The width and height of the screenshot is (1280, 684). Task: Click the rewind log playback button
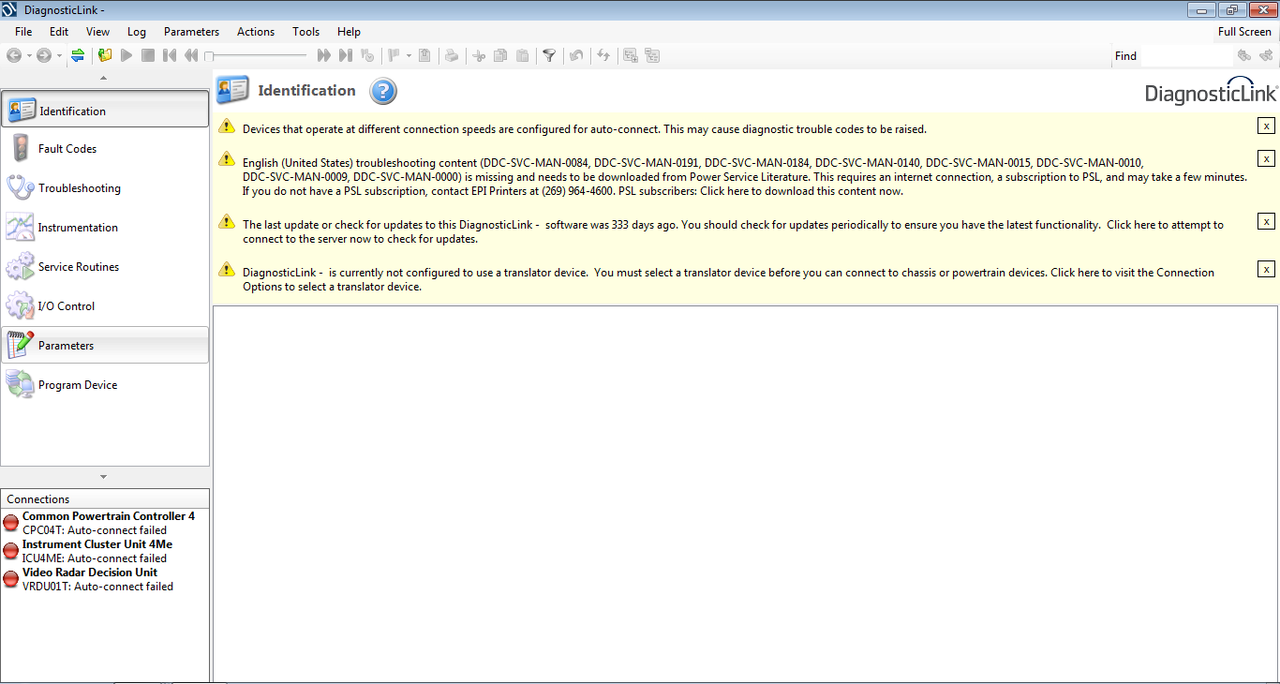[191, 56]
